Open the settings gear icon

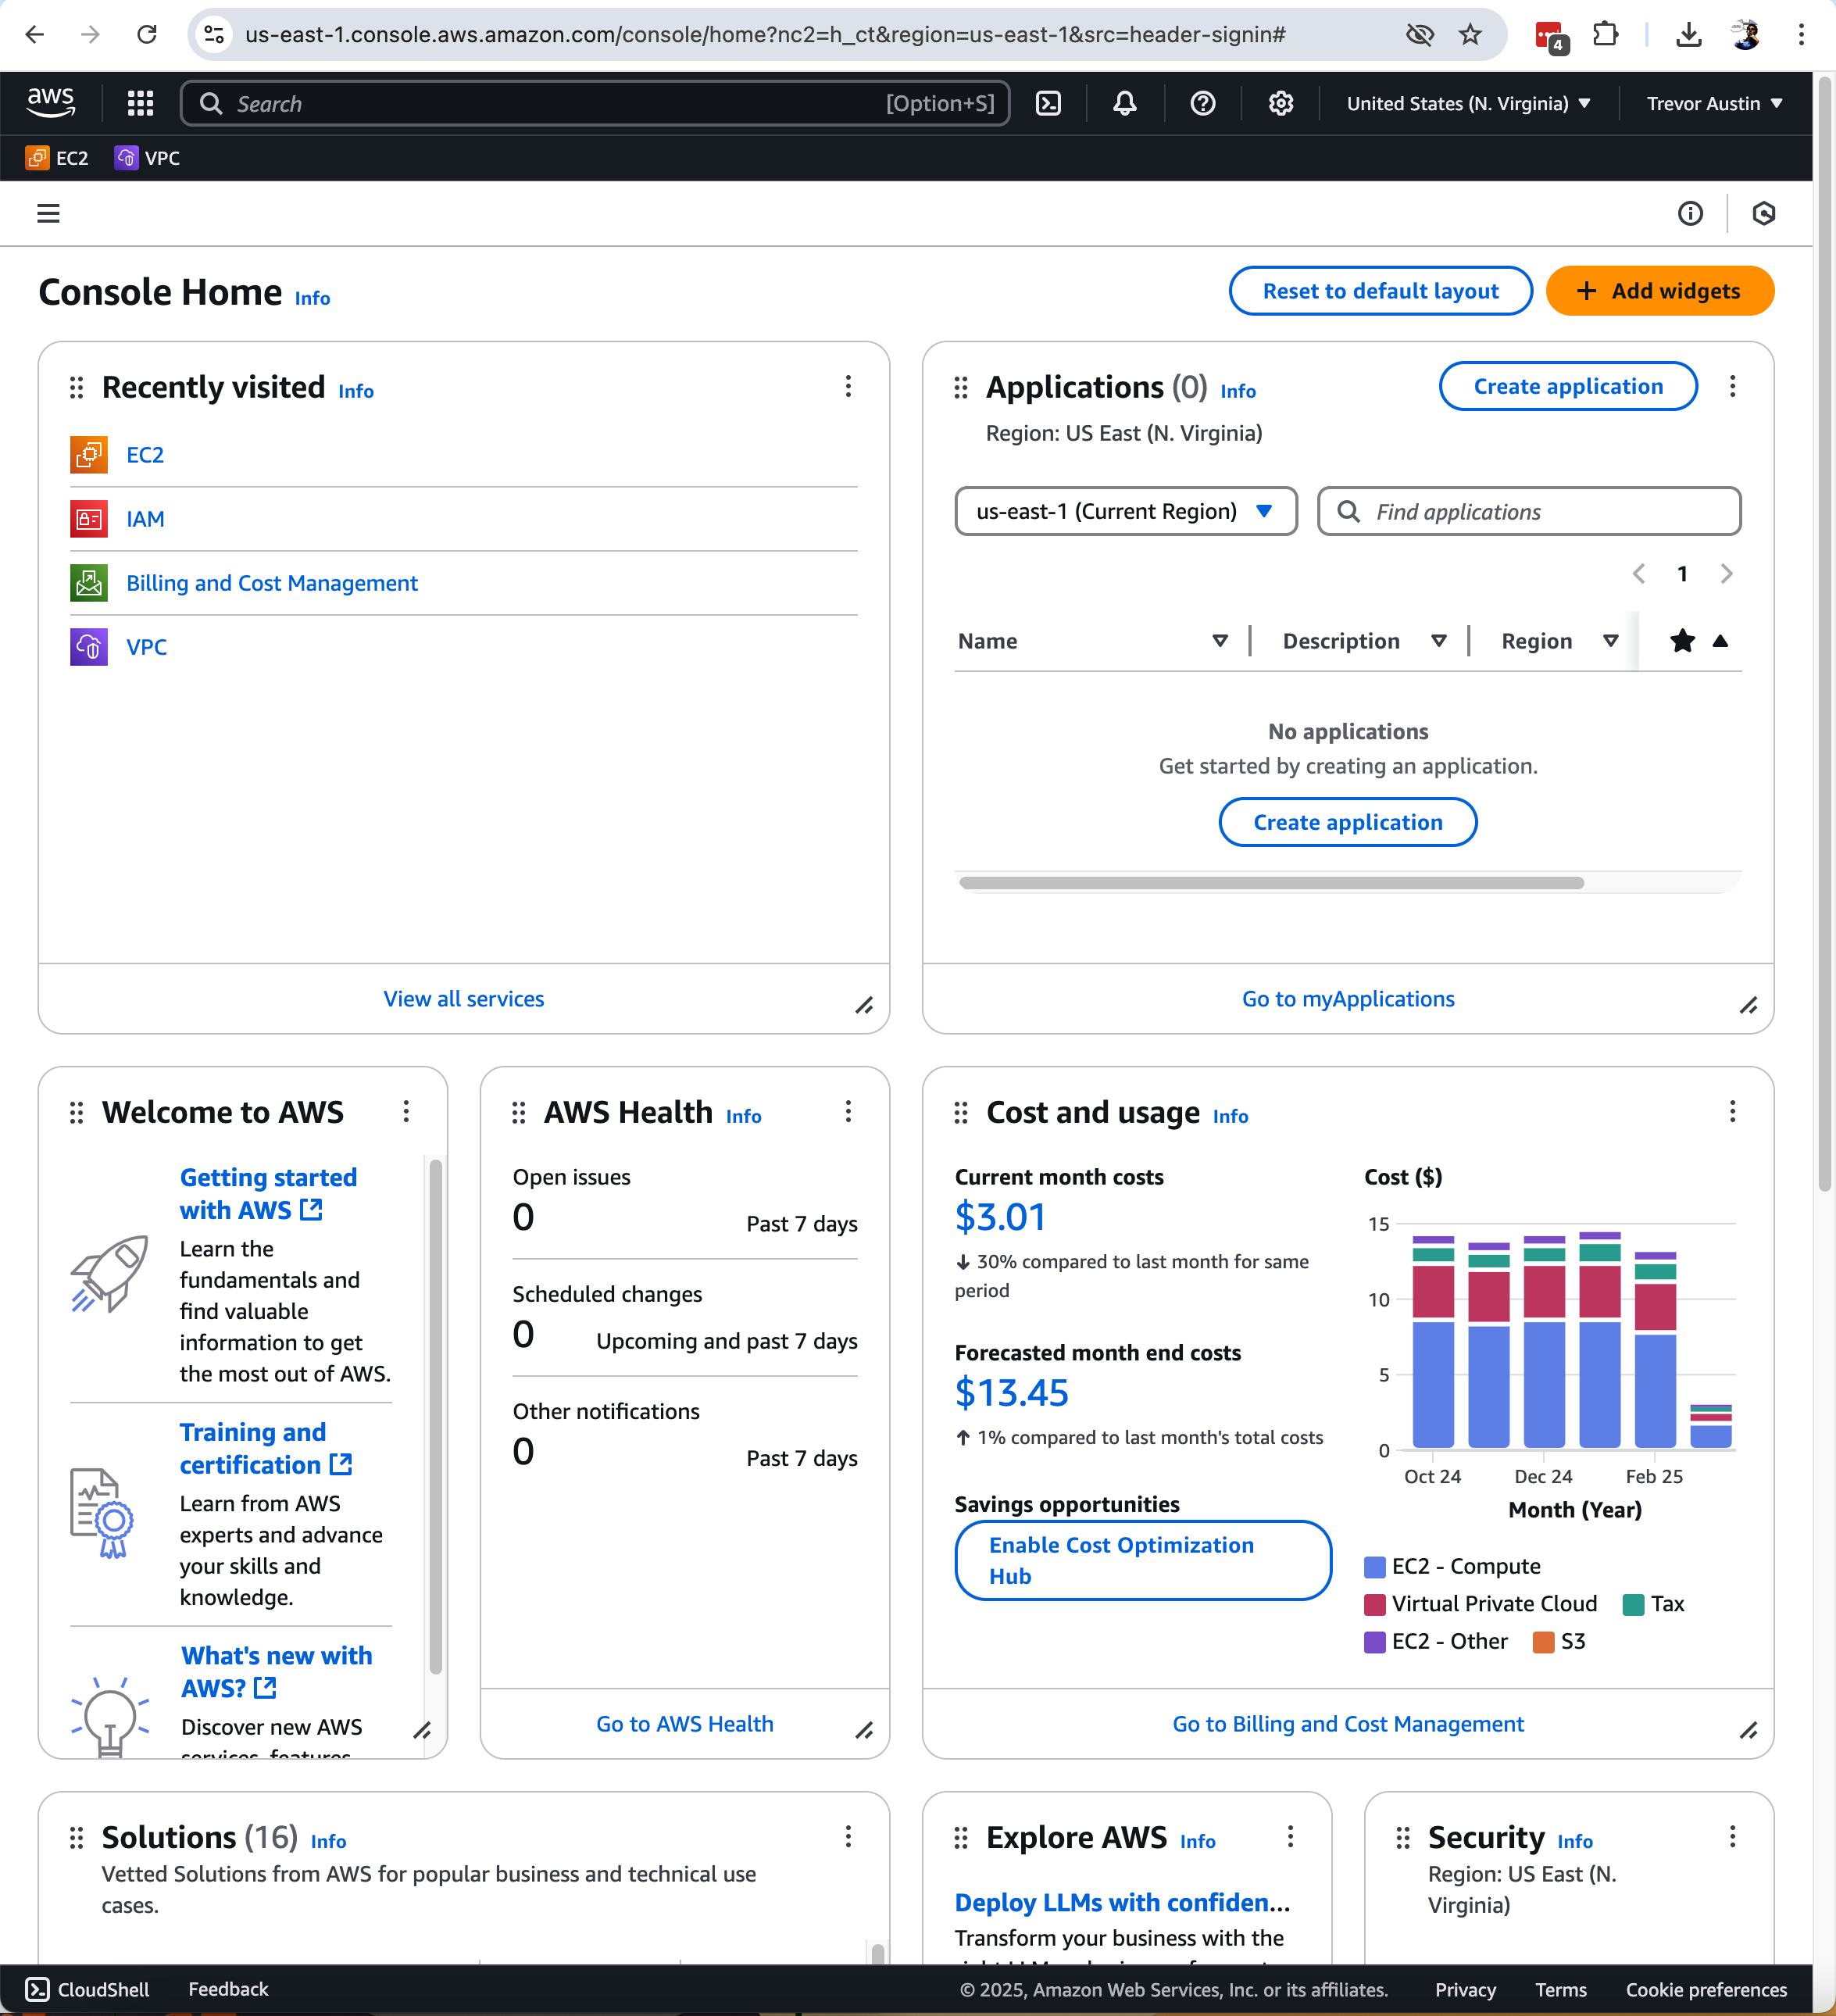[x=1281, y=103]
